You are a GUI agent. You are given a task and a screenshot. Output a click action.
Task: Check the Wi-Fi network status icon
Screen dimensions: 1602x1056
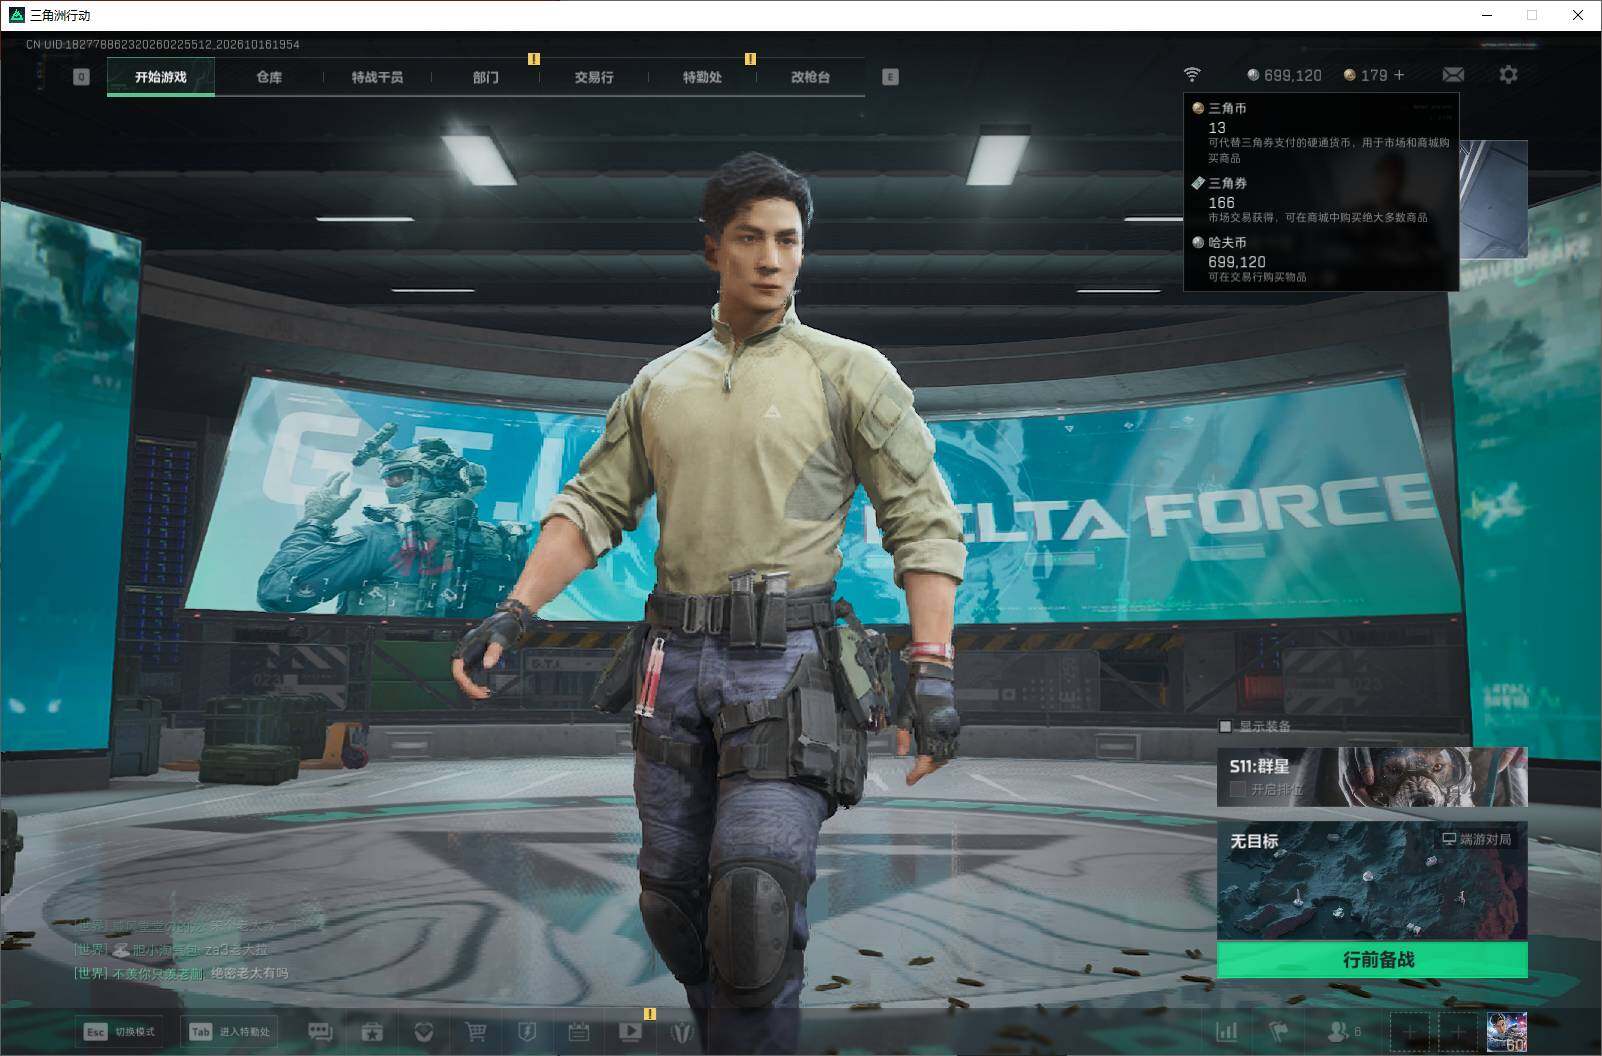coord(1191,75)
